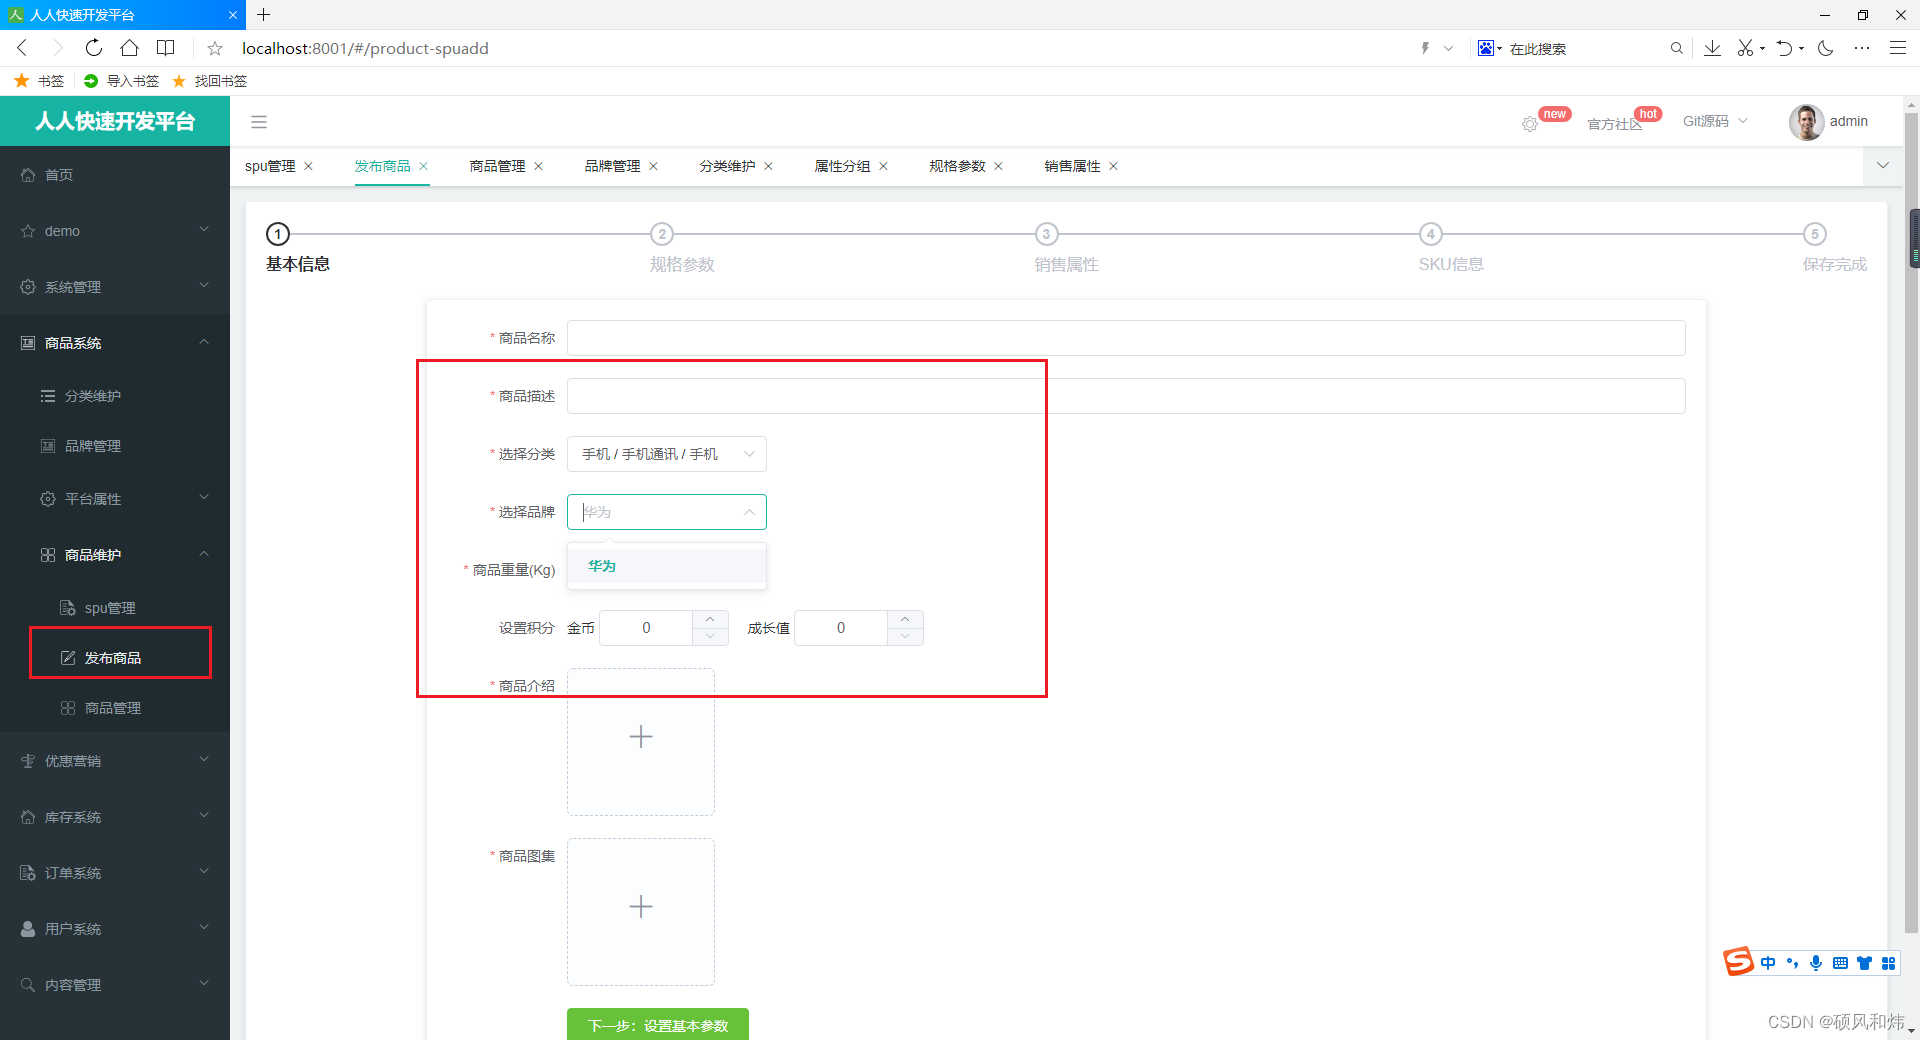Click the browser back arrow
Screen dimensions: 1920x1040
pyautogui.click(x=22, y=48)
